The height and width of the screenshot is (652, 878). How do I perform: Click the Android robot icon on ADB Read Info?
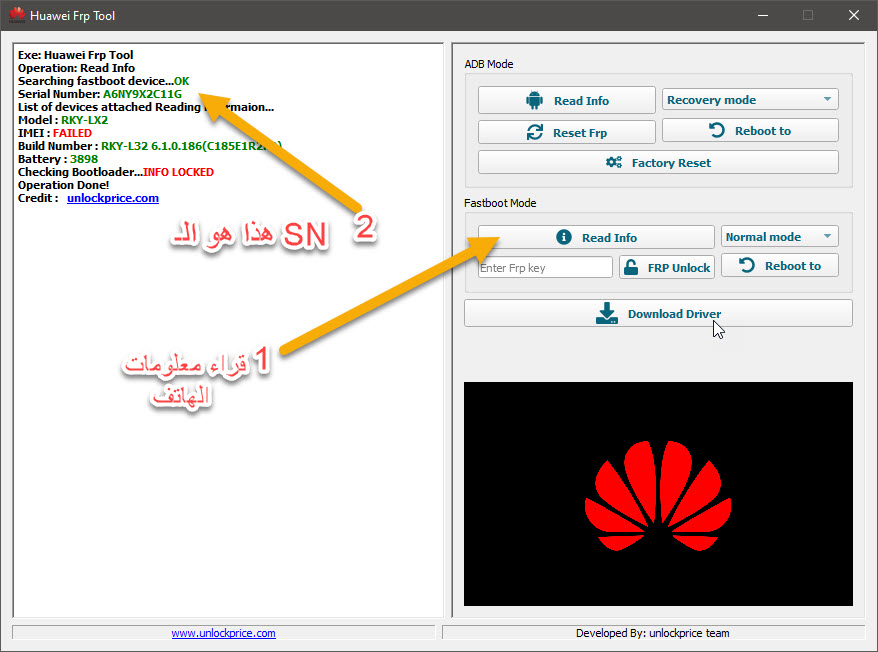[x=534, y=100]
